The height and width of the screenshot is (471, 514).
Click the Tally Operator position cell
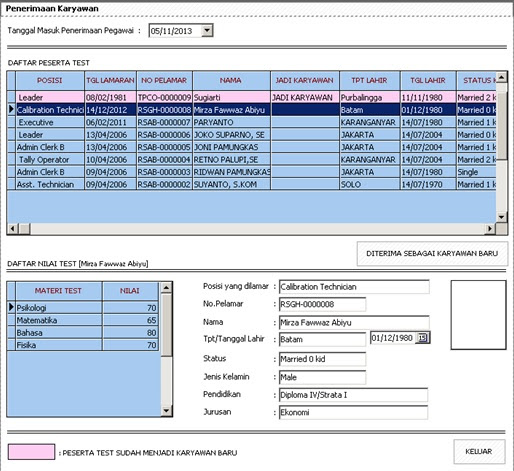(50, 159)
